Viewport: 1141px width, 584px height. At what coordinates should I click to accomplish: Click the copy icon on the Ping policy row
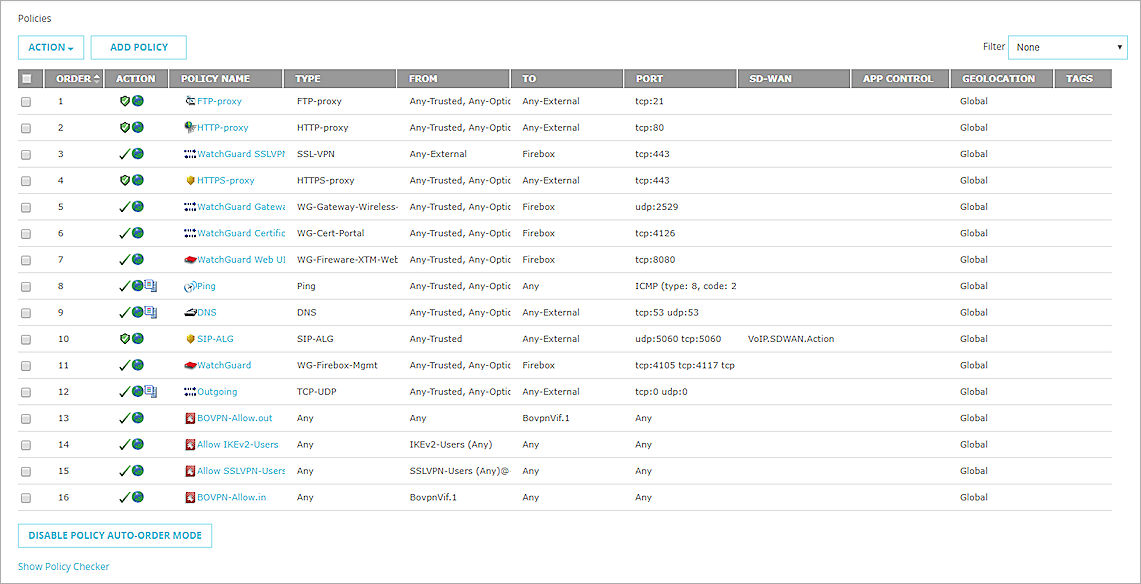pyautogui.click(x=150, y=285)
